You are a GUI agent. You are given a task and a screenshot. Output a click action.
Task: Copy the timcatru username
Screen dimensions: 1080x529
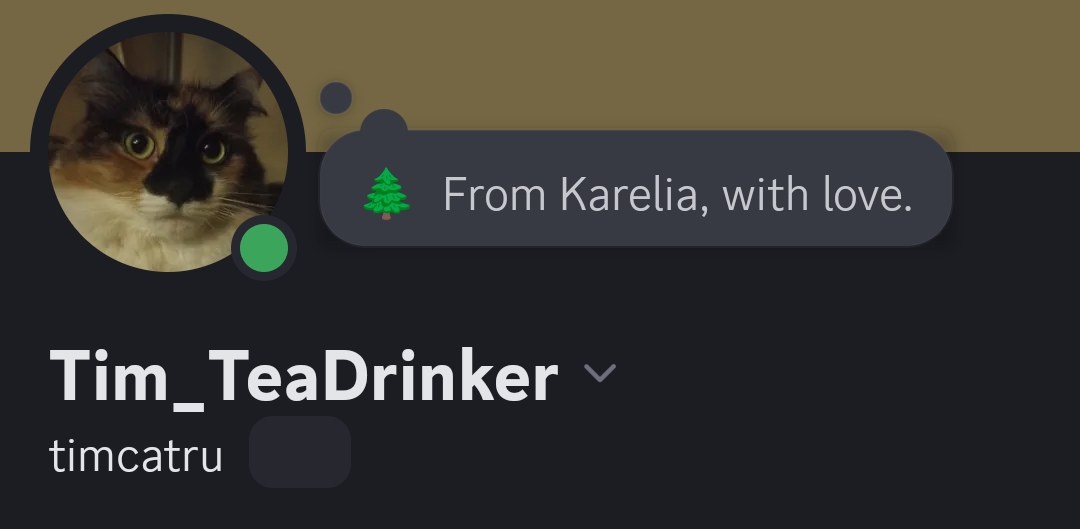(x=136, y=456)
